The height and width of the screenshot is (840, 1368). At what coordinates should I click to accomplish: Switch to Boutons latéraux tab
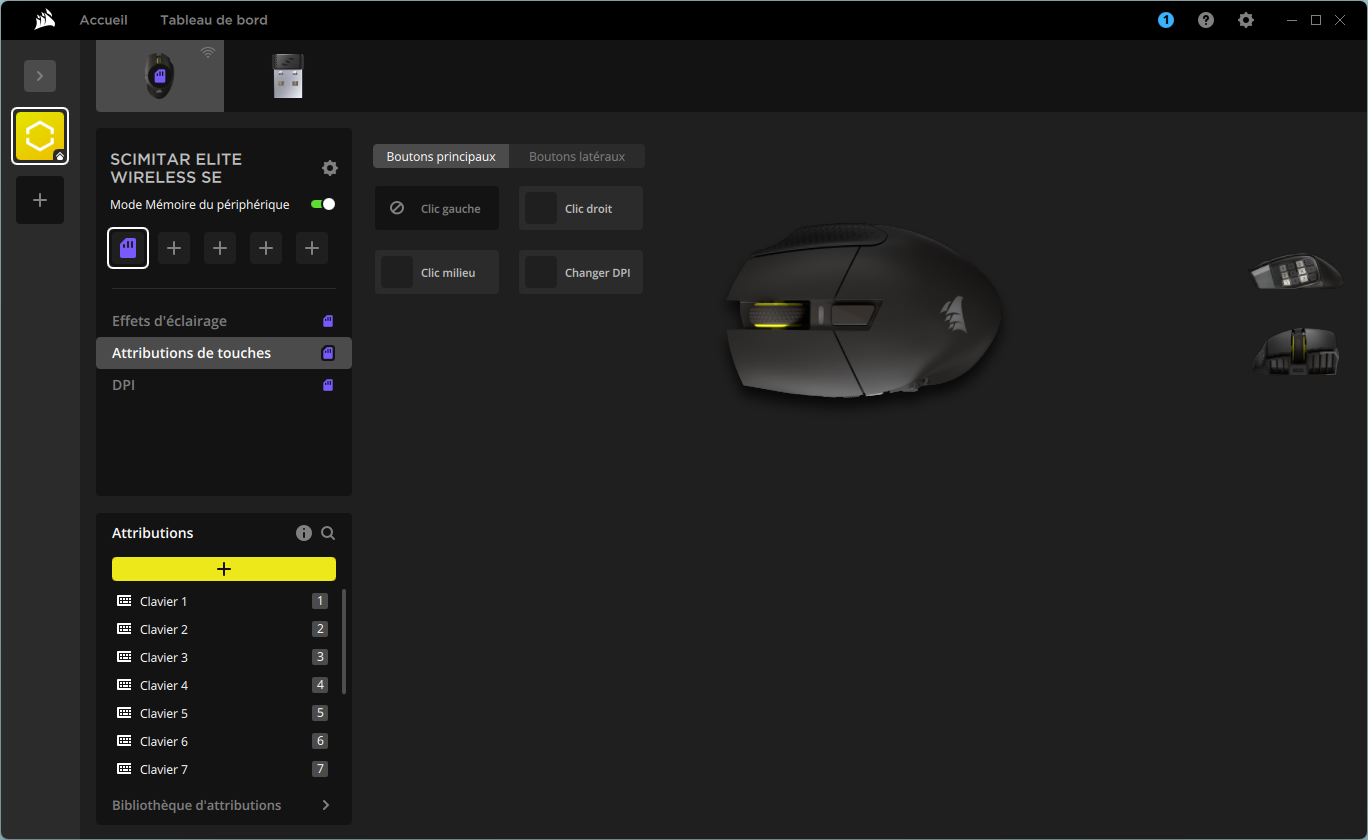pyautogui.click(x=577, y=156)
